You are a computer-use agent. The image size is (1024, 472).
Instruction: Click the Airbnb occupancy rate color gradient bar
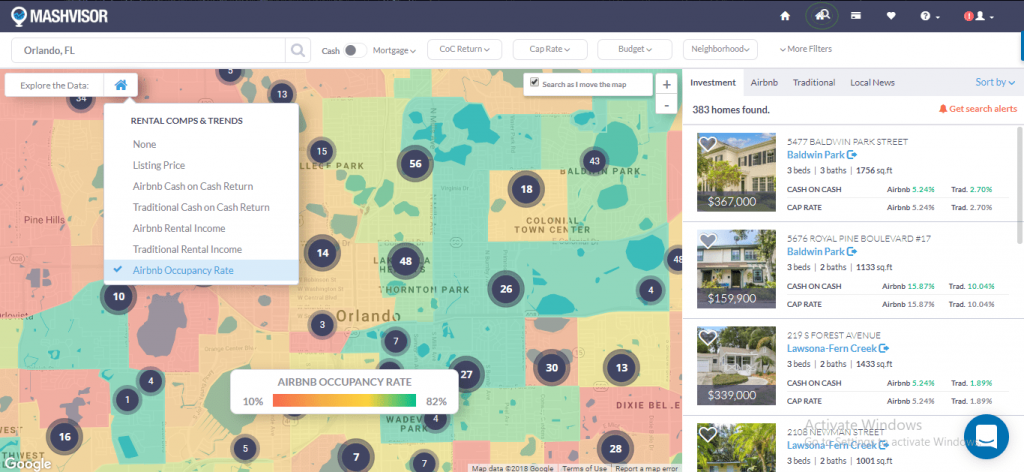(345, 401)
